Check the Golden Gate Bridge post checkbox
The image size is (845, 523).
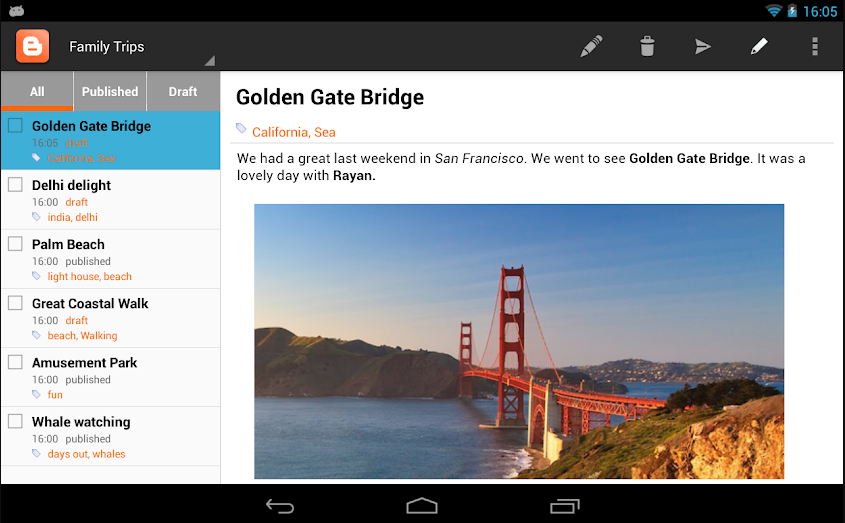[x=15, y=126]
